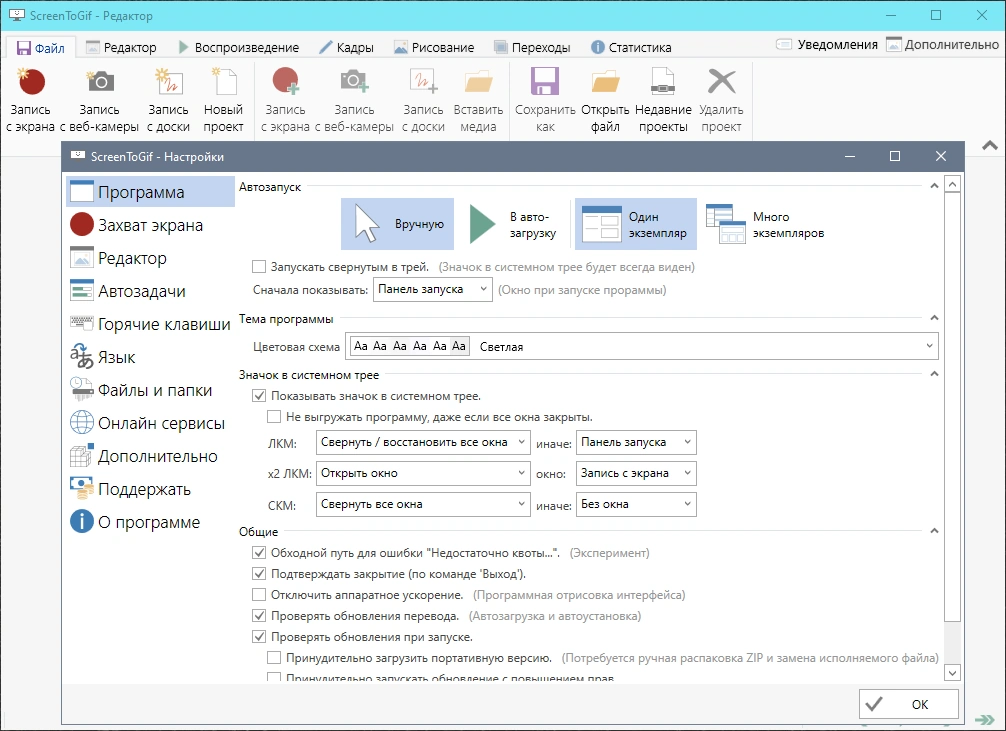This screenshot has width=1006, height=731.
Task: Enable Не выгружать программу checkbox
Action: click(x=274, y=417)
